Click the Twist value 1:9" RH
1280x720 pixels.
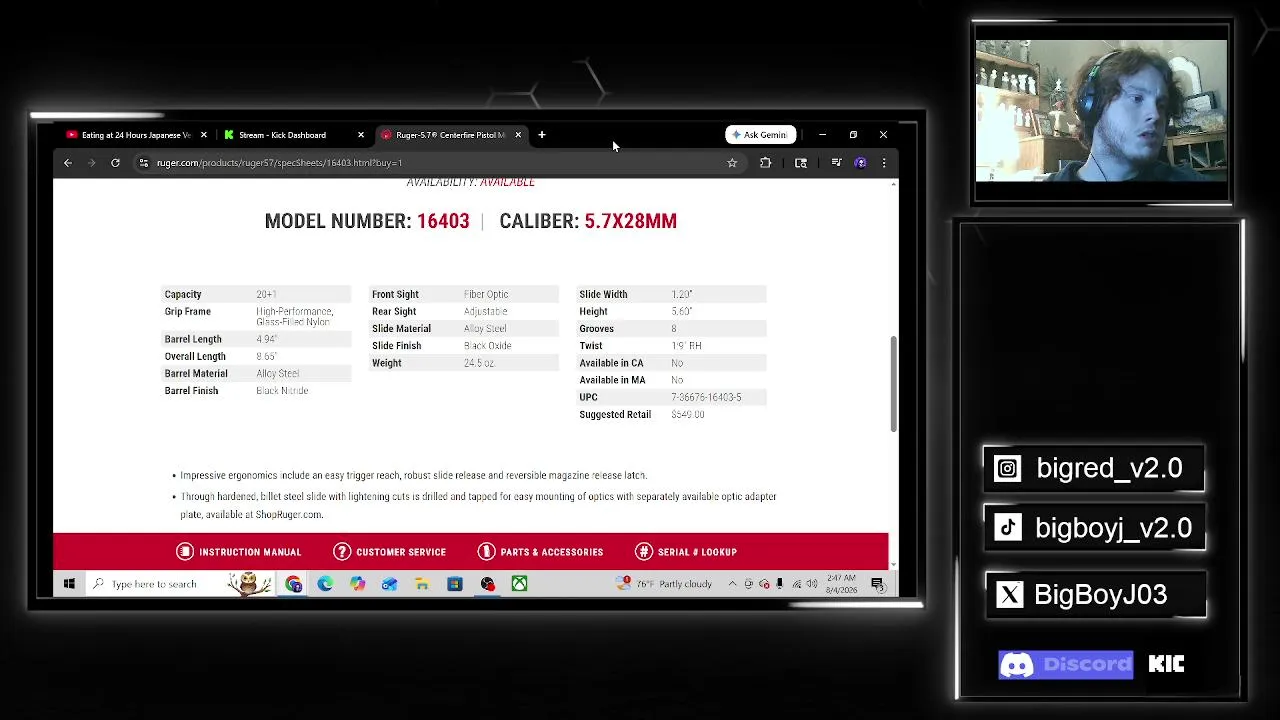(686, 346)
